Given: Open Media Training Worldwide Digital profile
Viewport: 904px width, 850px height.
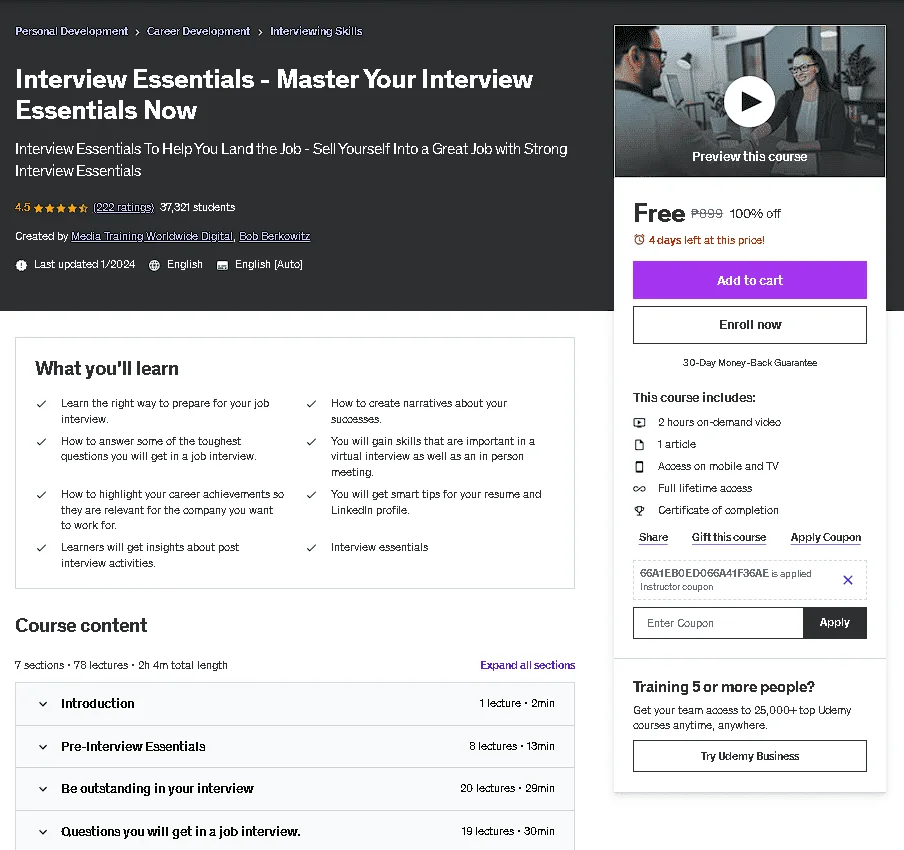Looking at the screenshot, I should coord(152,236).
